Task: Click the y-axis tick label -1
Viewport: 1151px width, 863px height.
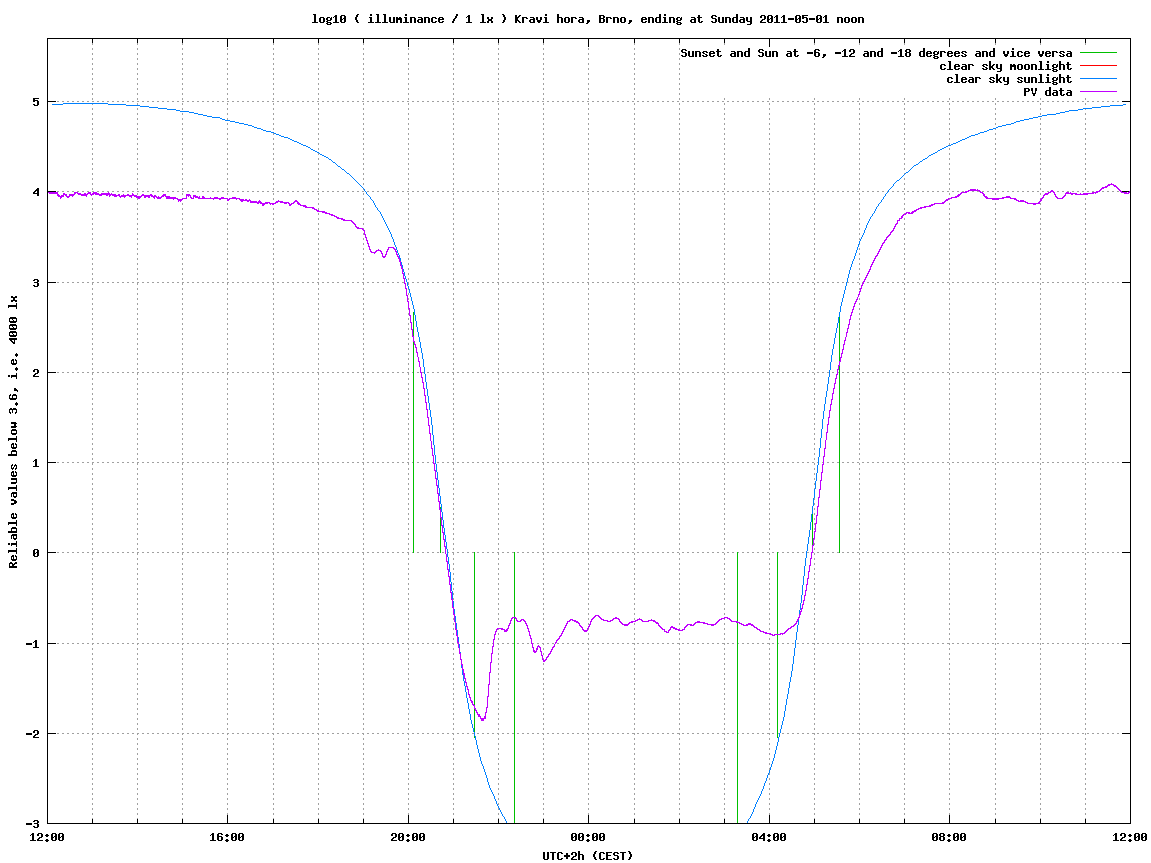Action: [x=33, y=644]
